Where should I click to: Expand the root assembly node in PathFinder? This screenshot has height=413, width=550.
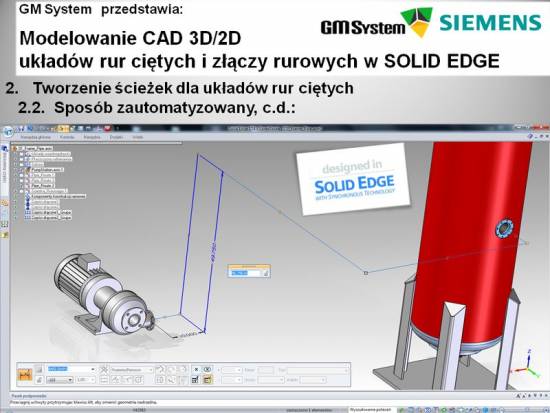click(15, 149)
